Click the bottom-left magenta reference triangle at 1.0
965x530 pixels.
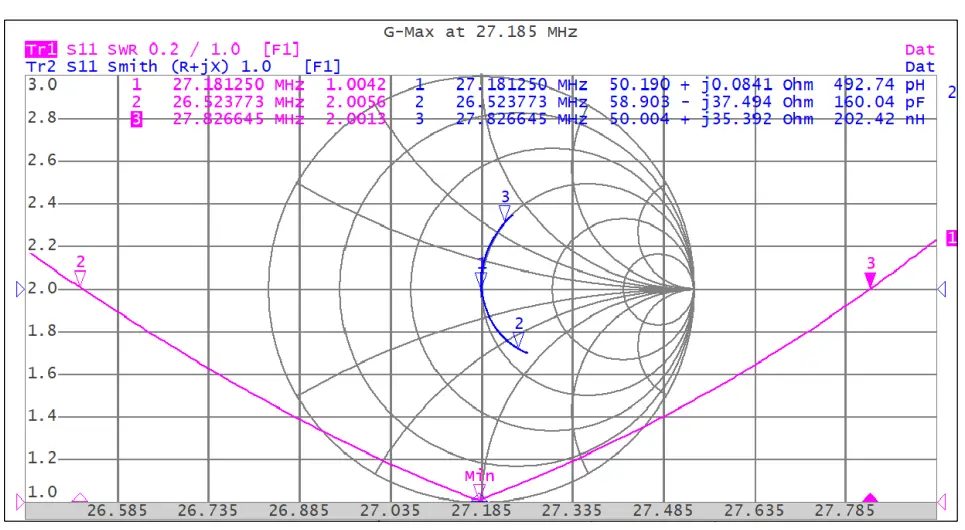(x=20, y=502)
